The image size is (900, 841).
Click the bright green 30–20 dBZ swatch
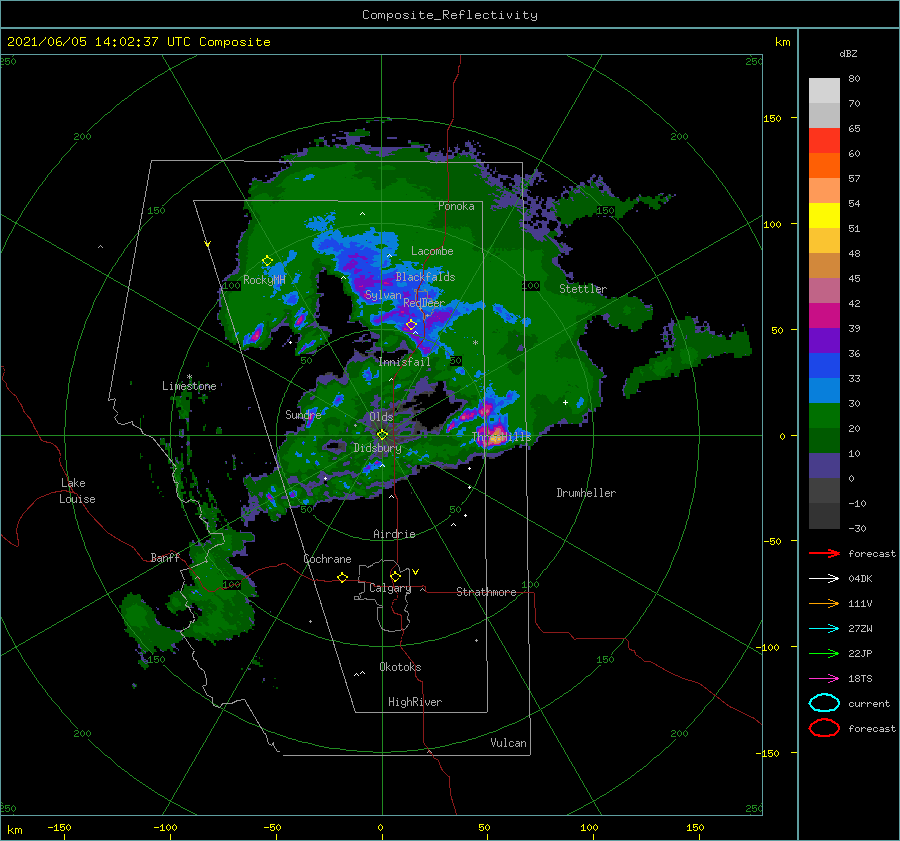(824, 415)
